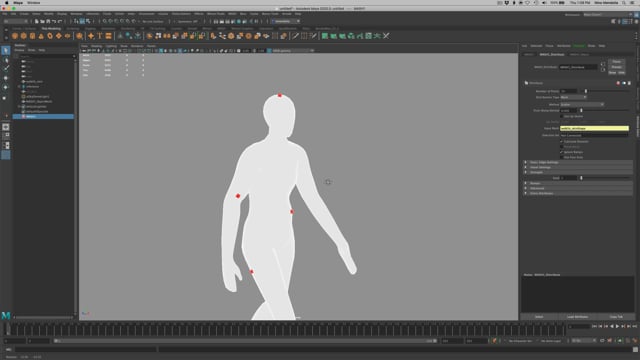Create a polygon cube from the shelf
Viewport: 640px width, 360px height.
click(24, 36)
